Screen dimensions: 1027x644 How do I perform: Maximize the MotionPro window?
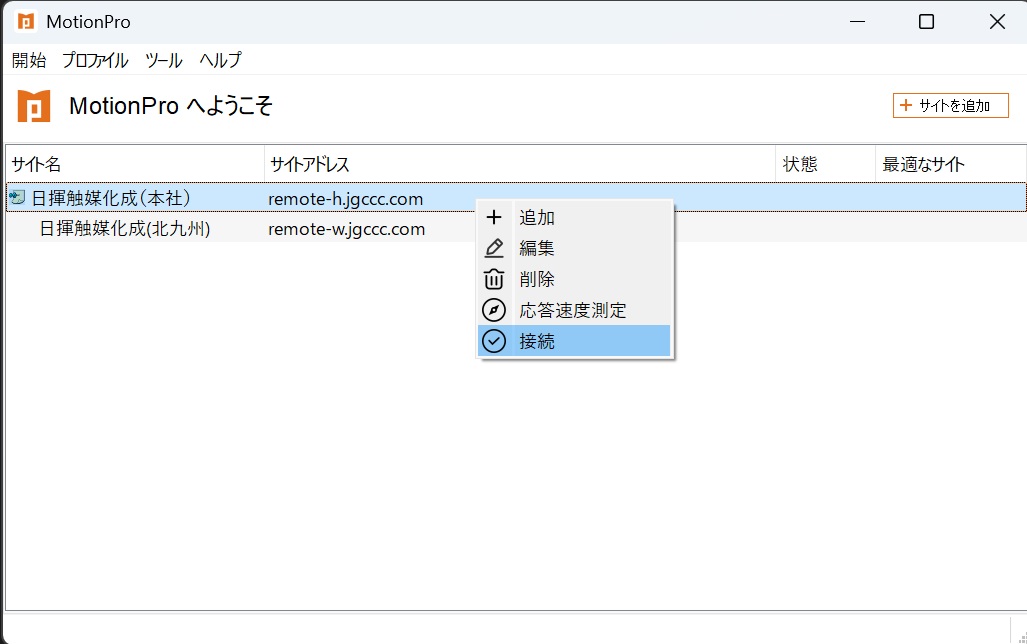[x=926, y=22]
